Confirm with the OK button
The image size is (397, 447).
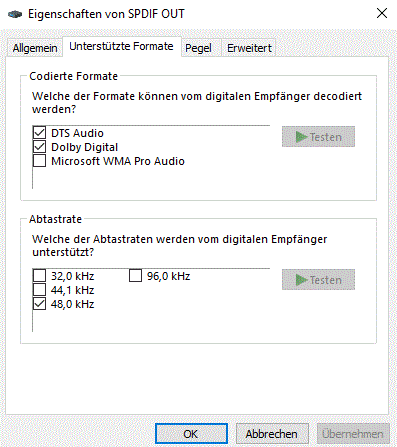[191, 434]
